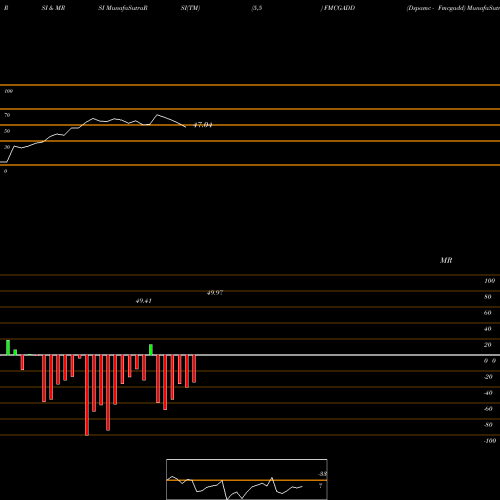Click the Dspamc - Fmcgadd header text

click(436, 8)
